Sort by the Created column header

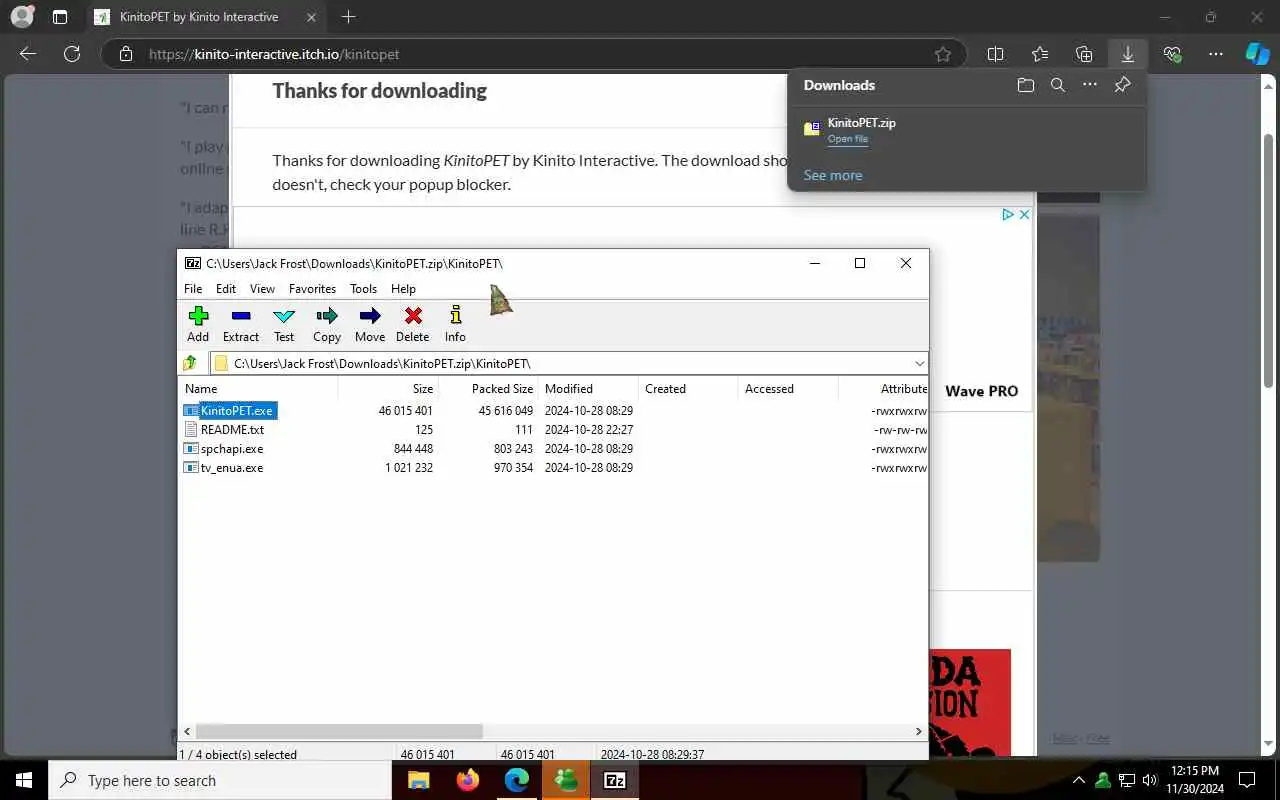[x=688, y=389]
